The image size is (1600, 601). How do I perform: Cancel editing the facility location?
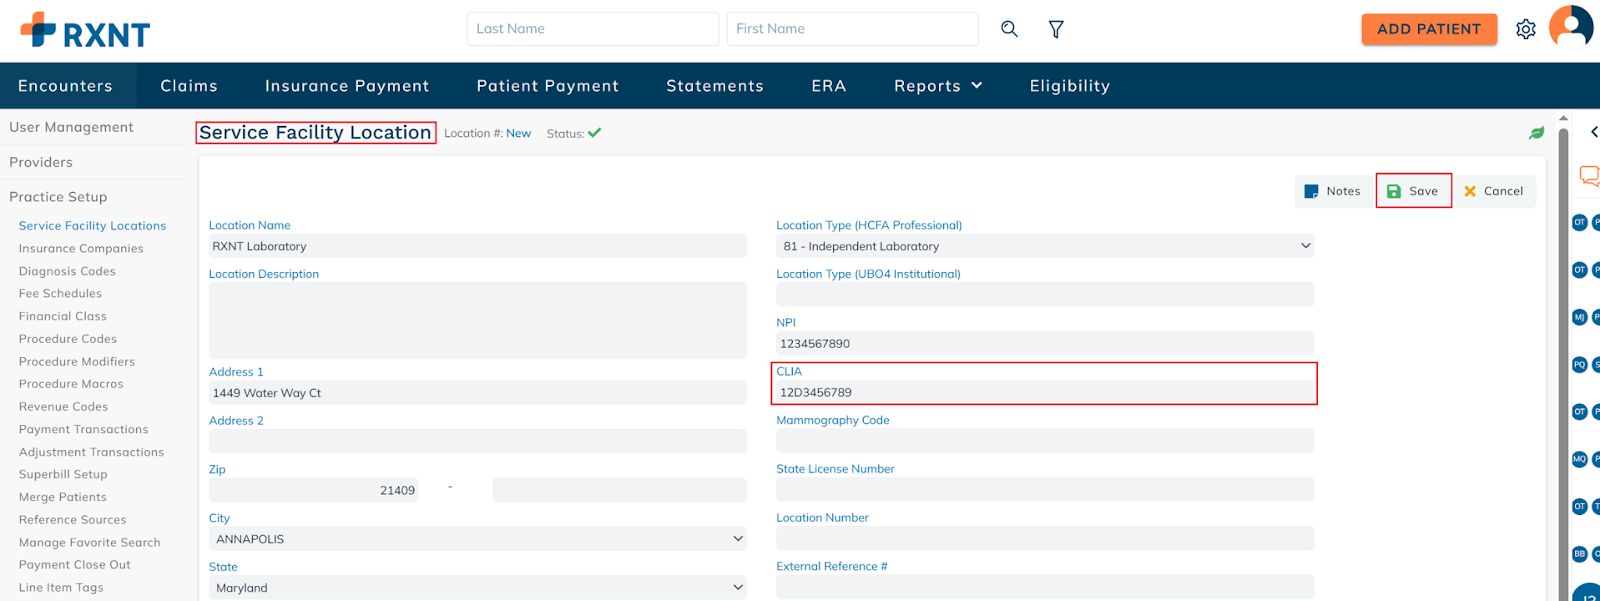tap(1493, 191)
